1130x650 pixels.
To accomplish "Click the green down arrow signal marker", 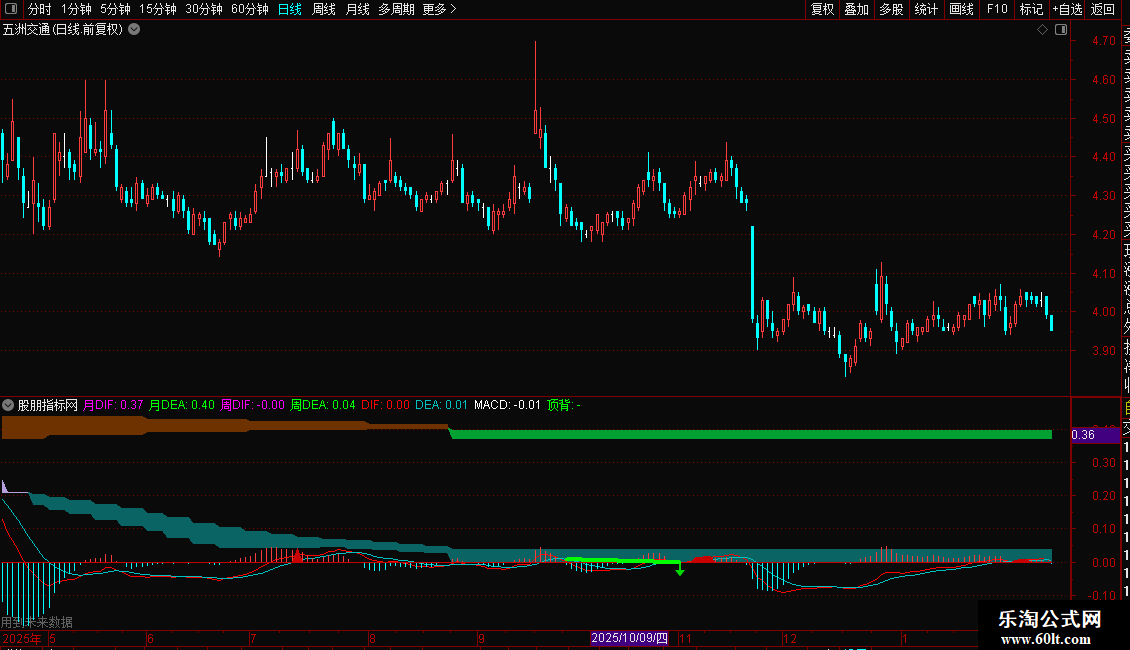I will coord(680,569).
